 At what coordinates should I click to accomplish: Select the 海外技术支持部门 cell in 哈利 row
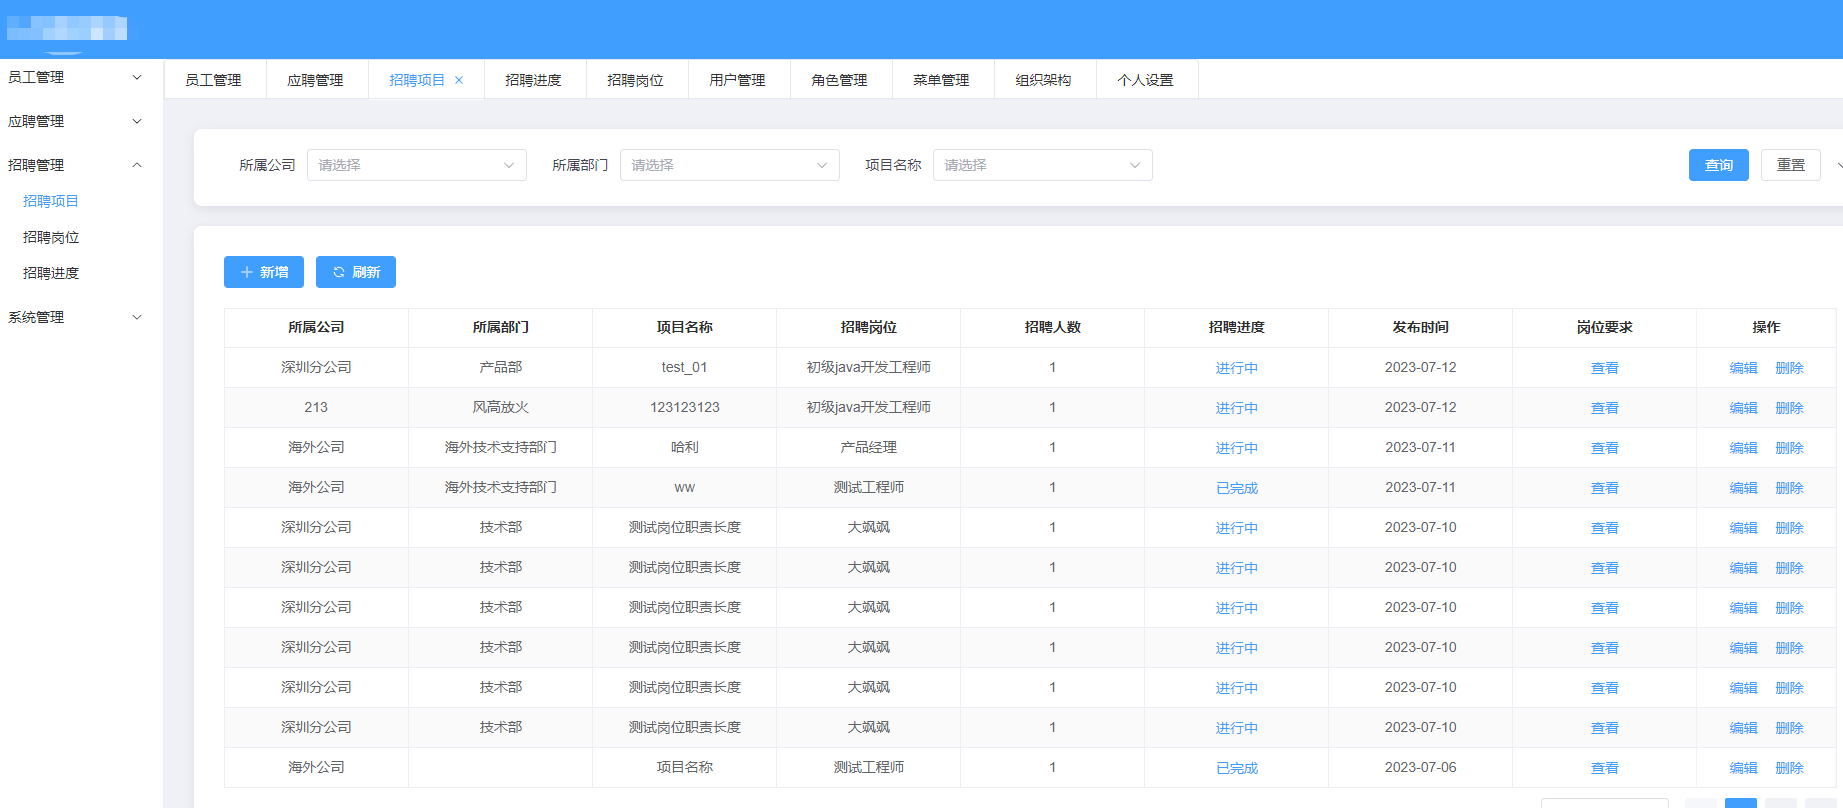click(x=501, y=447)
